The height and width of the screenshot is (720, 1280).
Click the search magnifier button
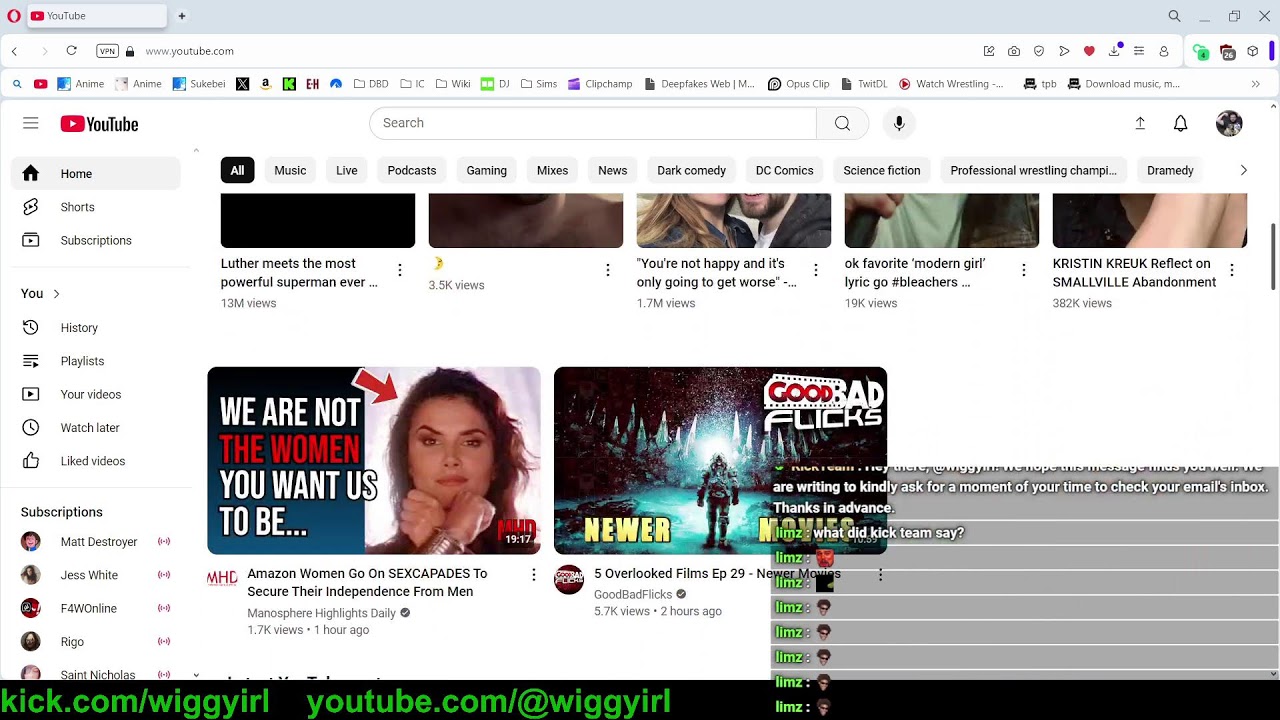[x=842, y=123]
